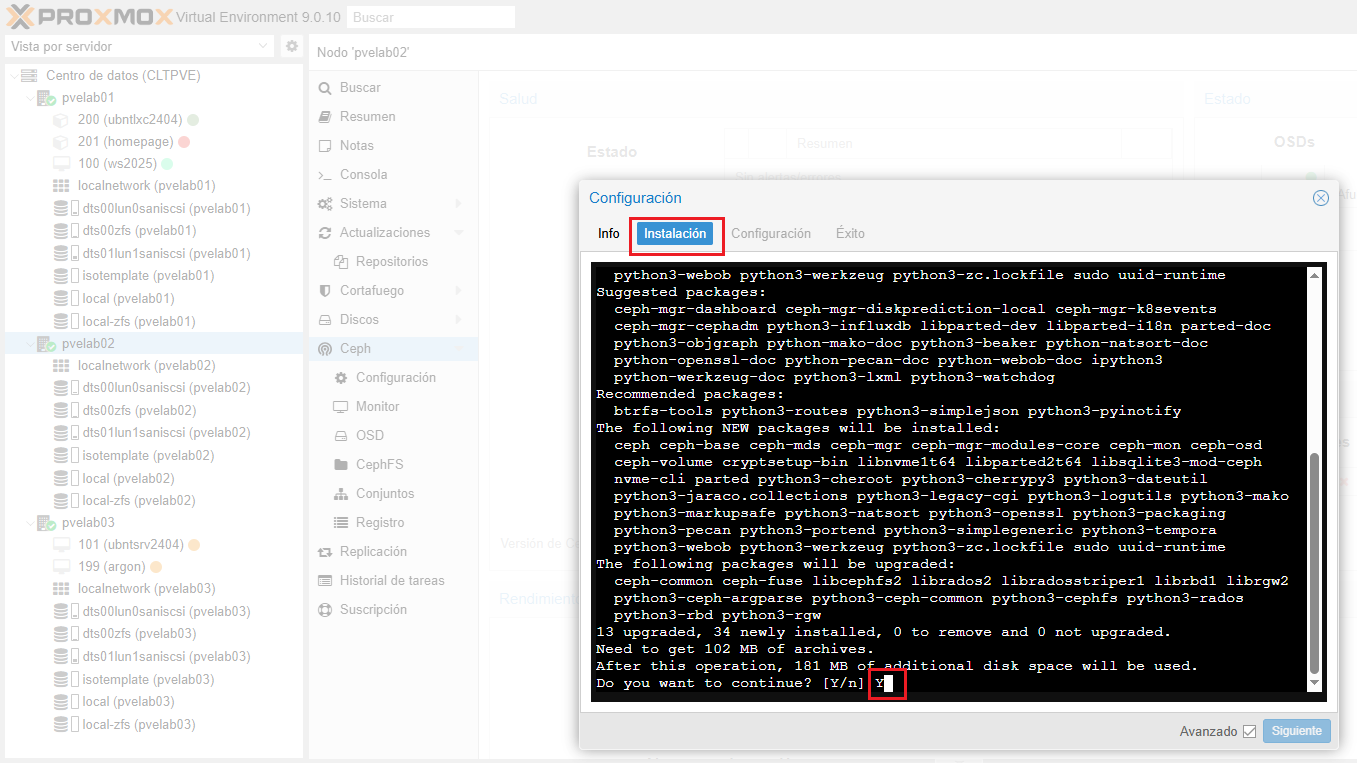1357x763 pixels.
Task: Click the Notas note icon
Action: point(324,146)
